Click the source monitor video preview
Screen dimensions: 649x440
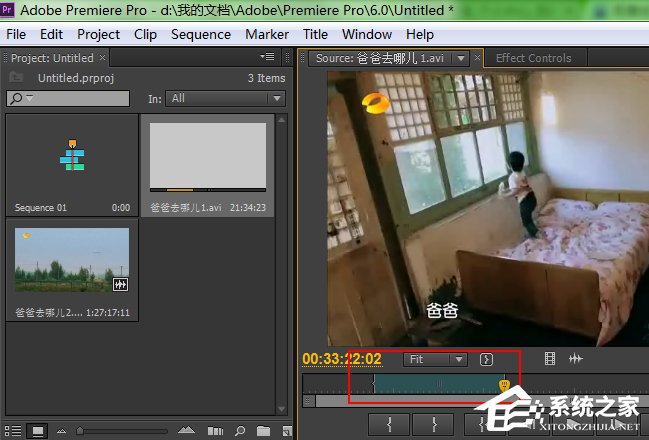coord(488,208)
